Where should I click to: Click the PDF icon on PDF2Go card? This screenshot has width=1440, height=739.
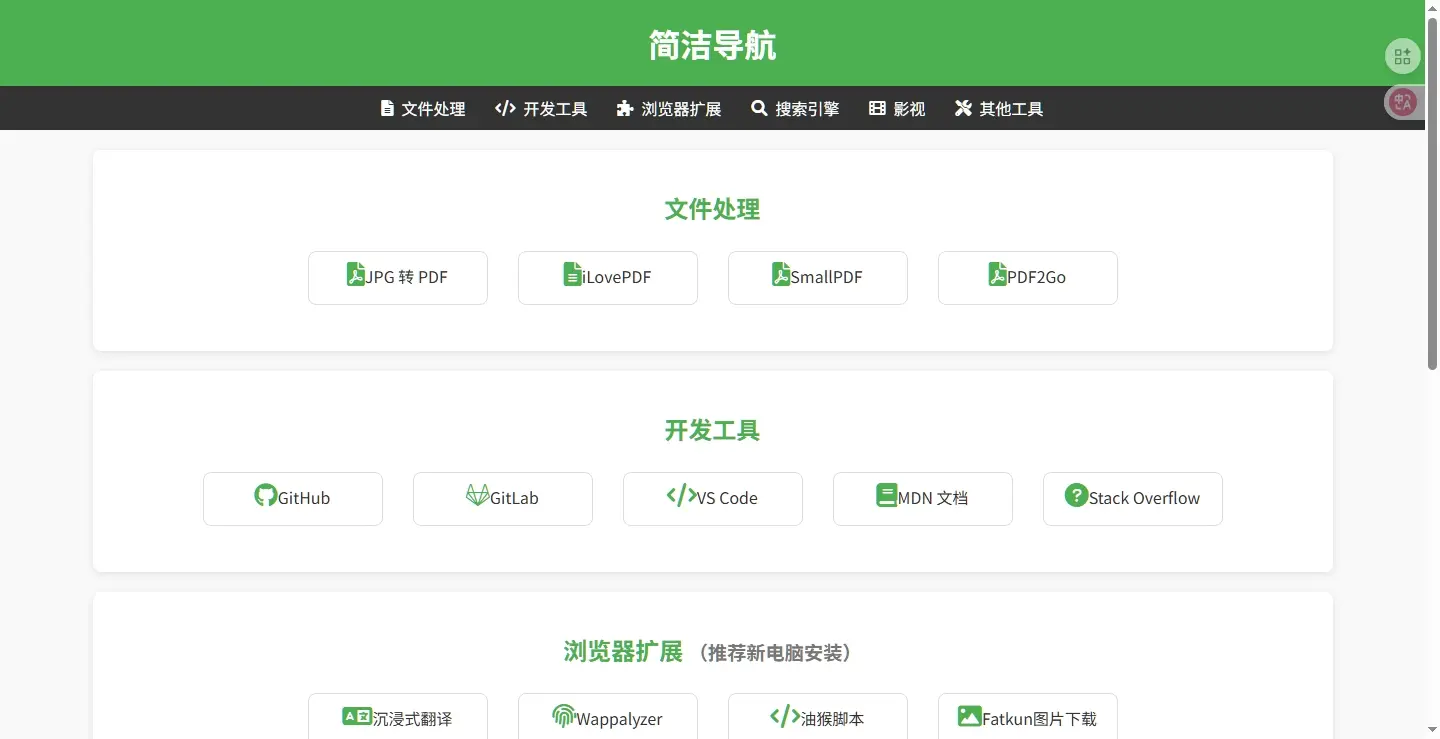point(997,274)
